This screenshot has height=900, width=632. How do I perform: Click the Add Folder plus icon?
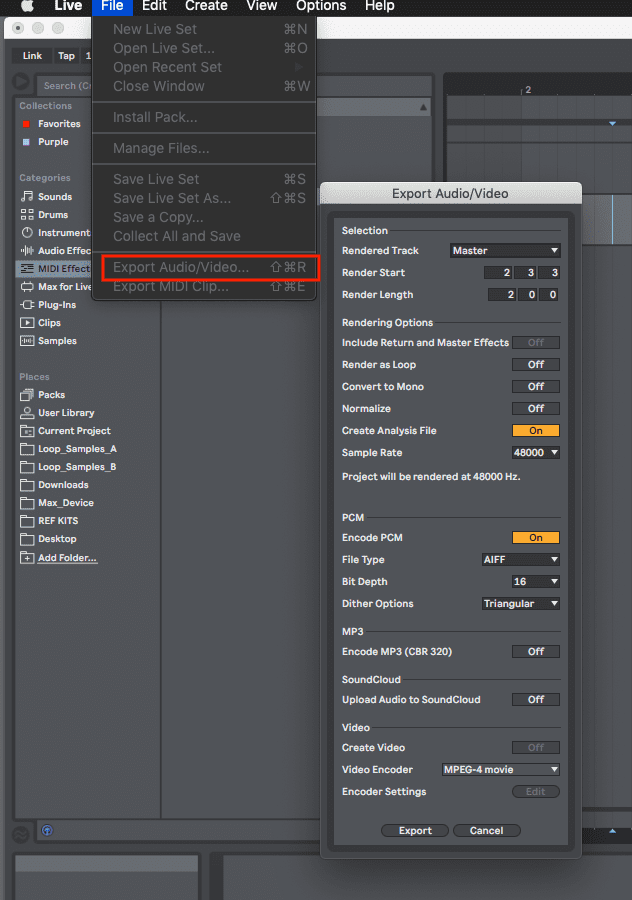pos(27,557)
